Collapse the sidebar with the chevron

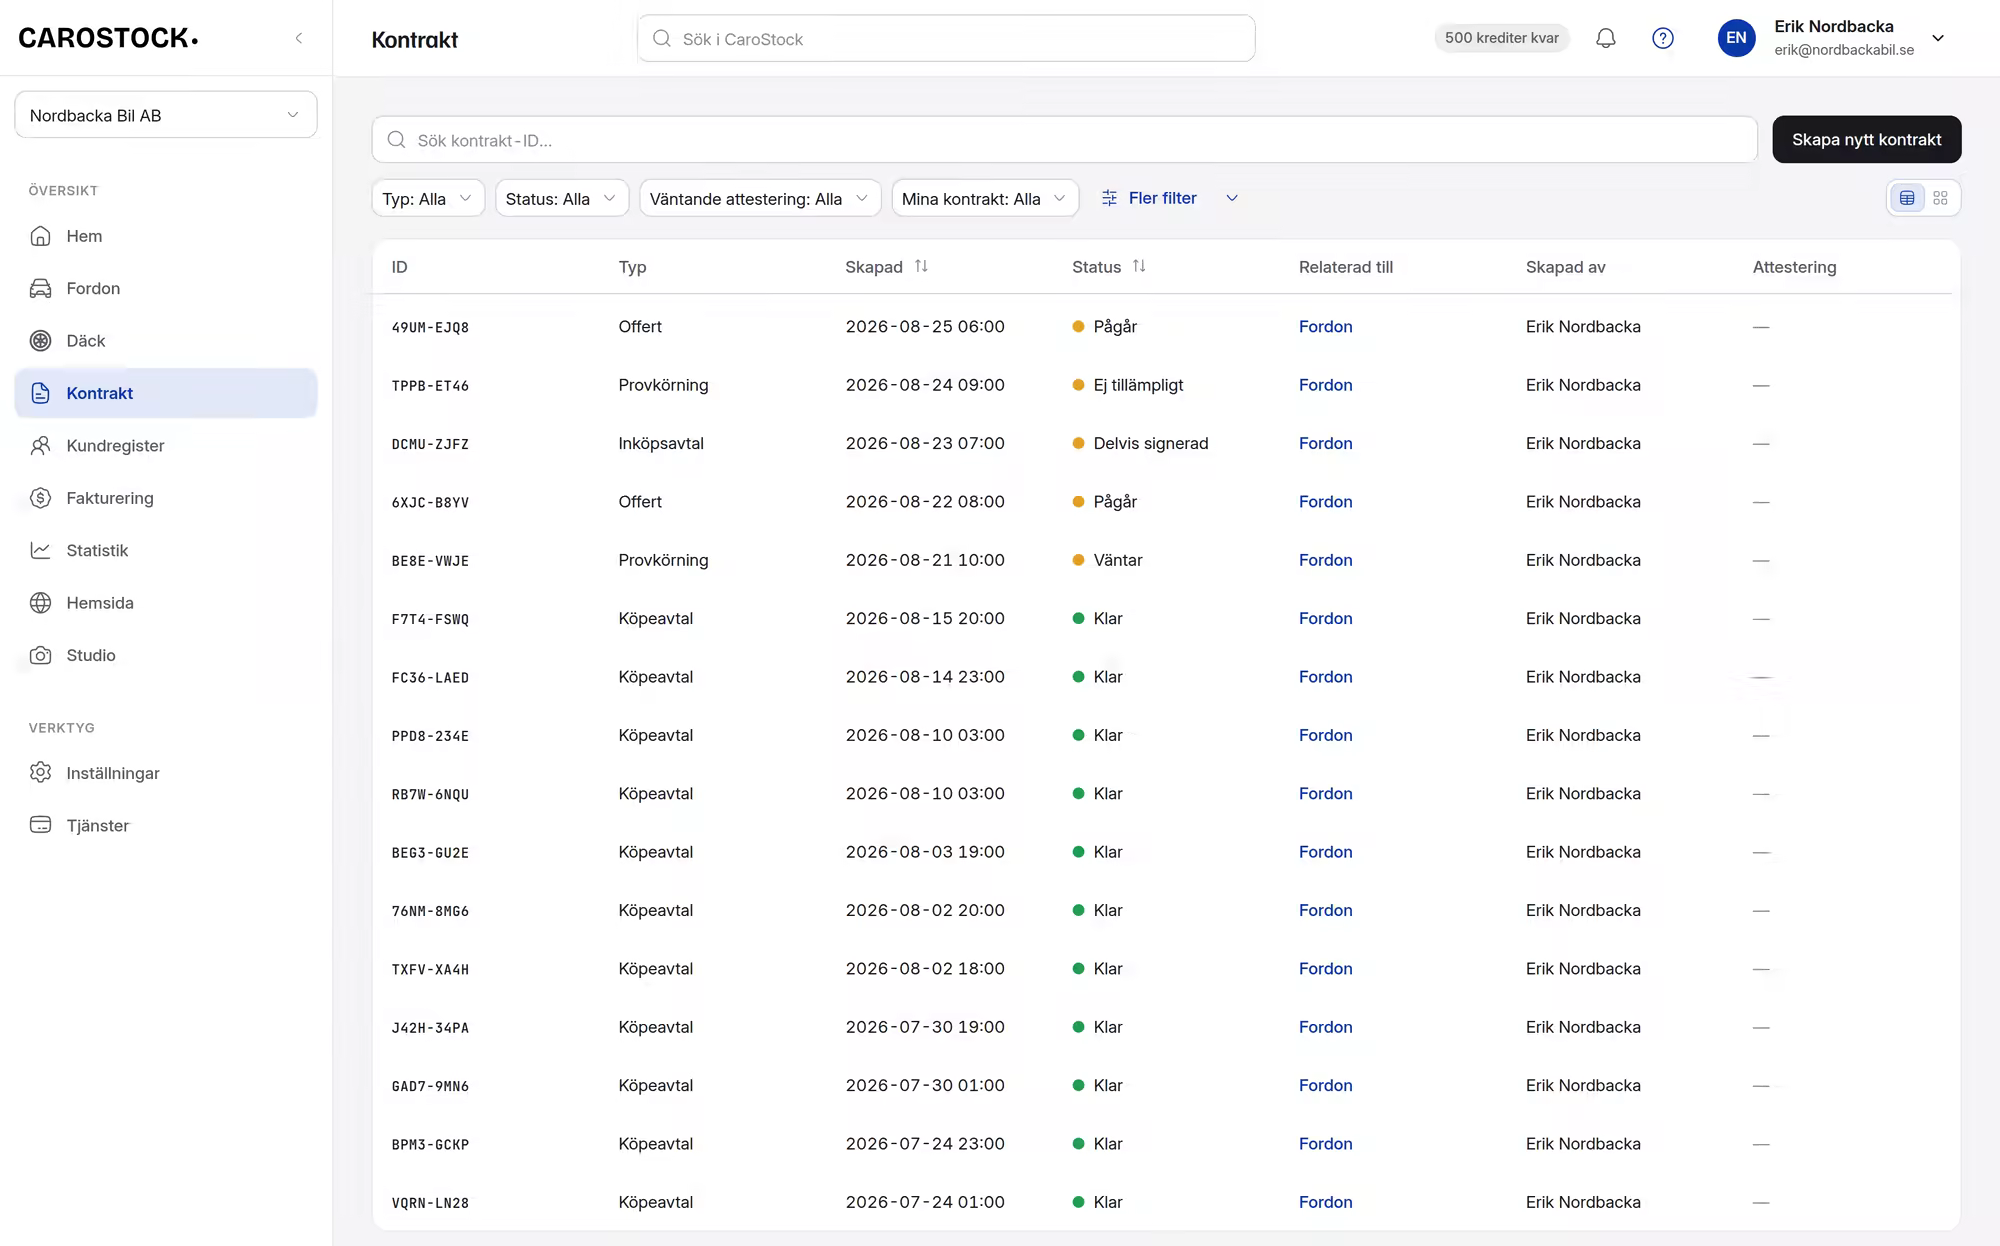298,38
